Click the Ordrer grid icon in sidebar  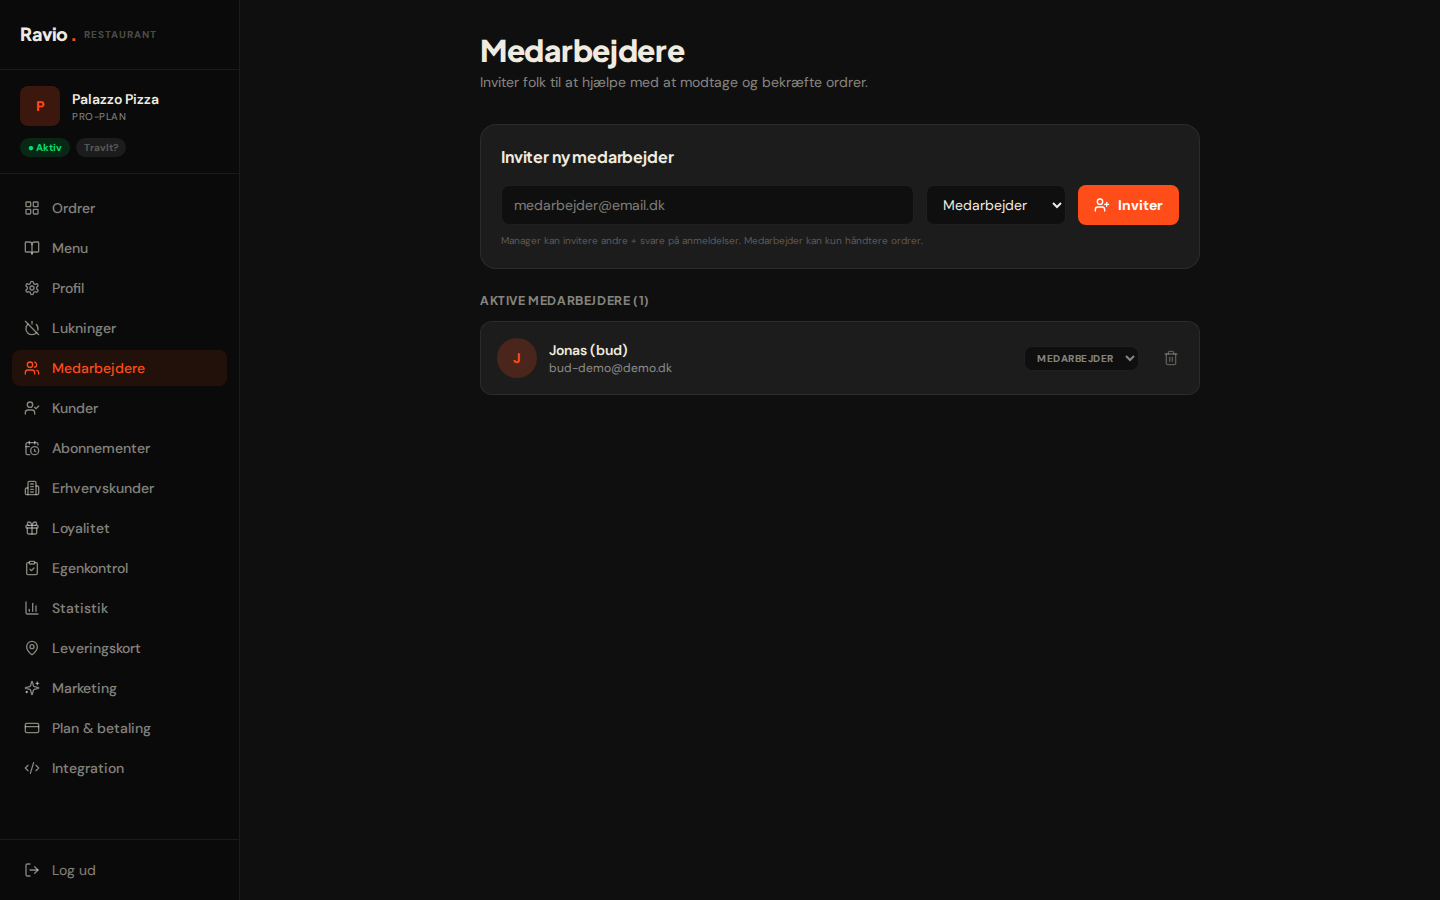tap(32, 208)
